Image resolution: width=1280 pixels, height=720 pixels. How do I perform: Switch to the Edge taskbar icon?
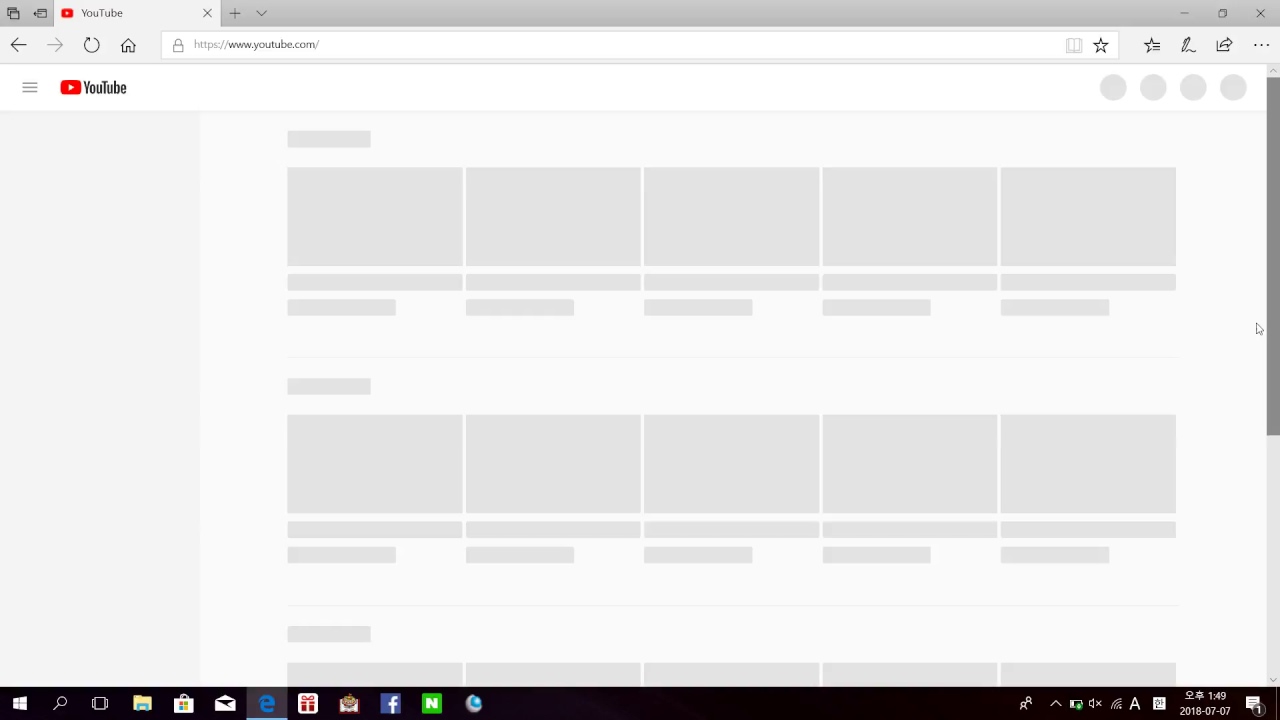pos(267,704)
